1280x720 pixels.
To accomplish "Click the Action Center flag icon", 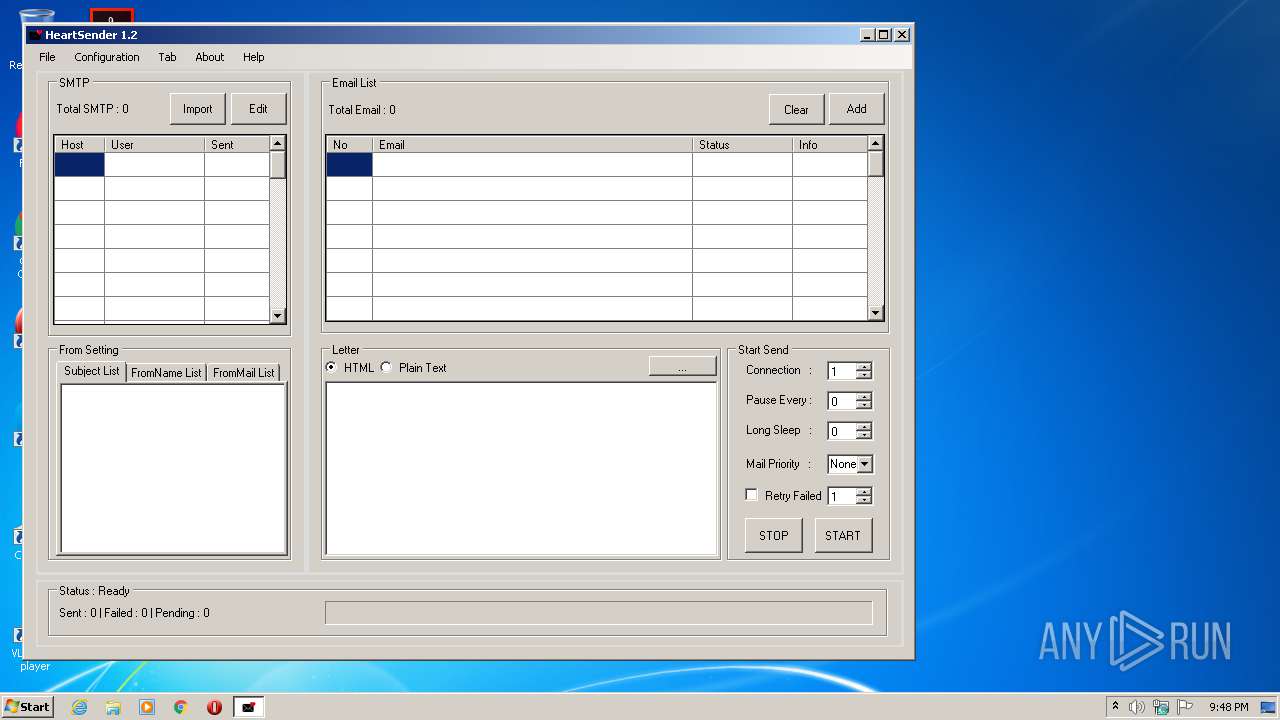I will coord(1185,707).
